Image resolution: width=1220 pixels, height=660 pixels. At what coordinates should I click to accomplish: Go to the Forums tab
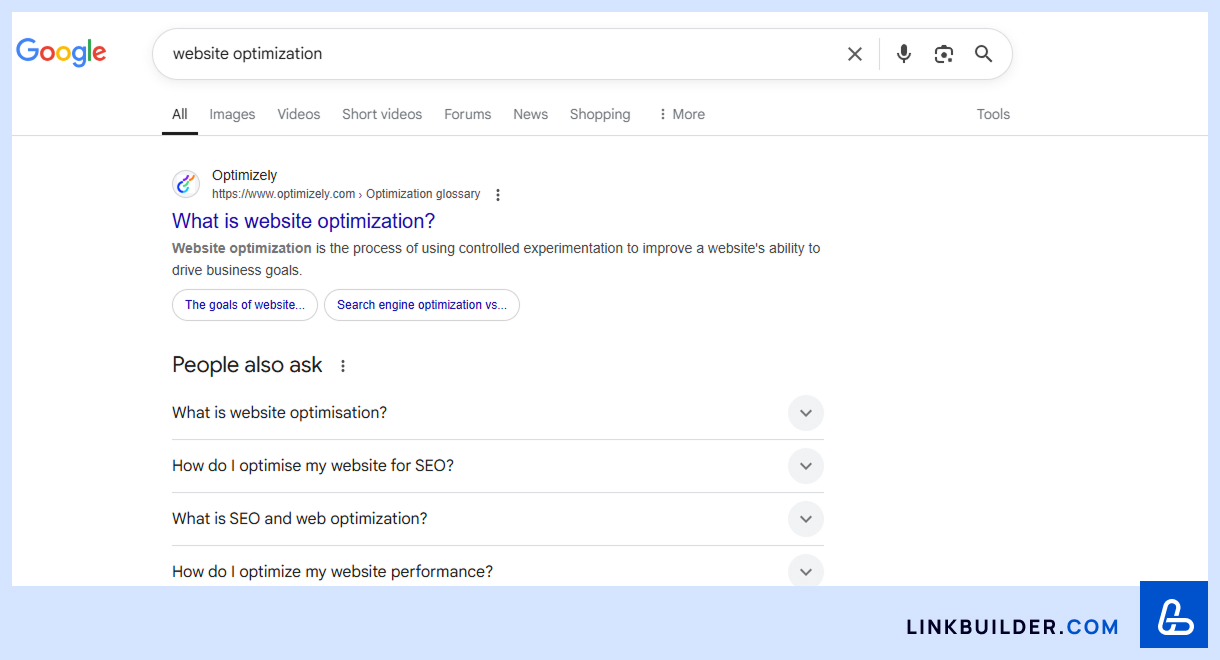pyautogui.click(x=468, y=114)
